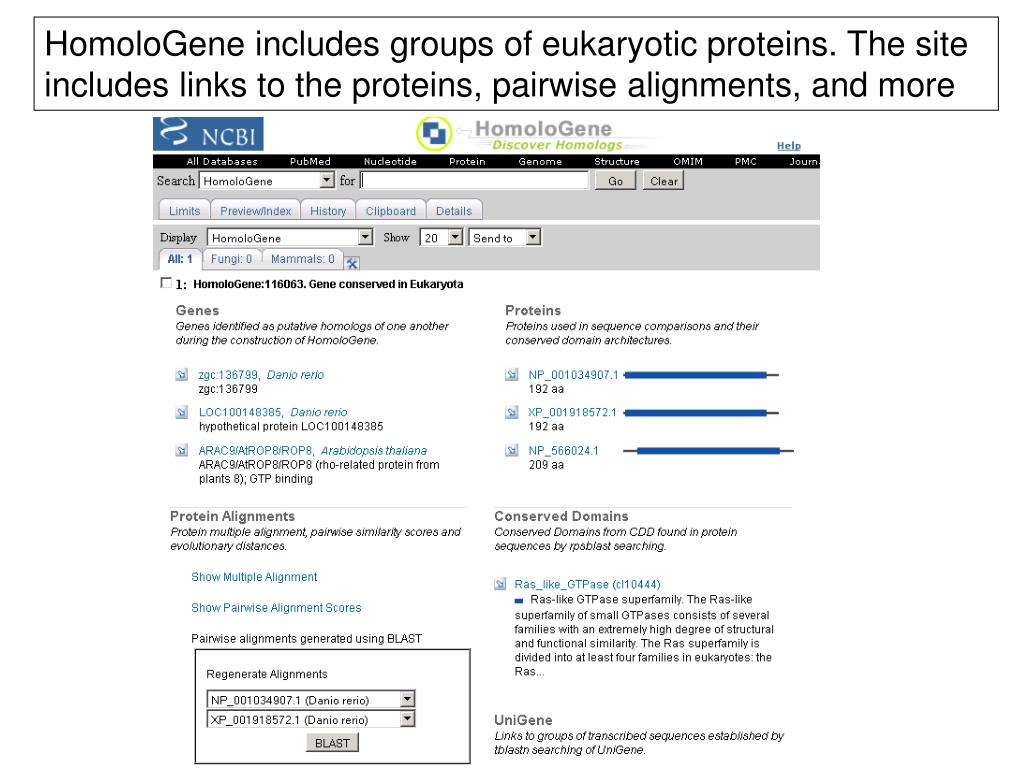1024x768 pixels.
Task: Check the box for HomoloGene:116063 result
Action: click(x=166, y=283)
